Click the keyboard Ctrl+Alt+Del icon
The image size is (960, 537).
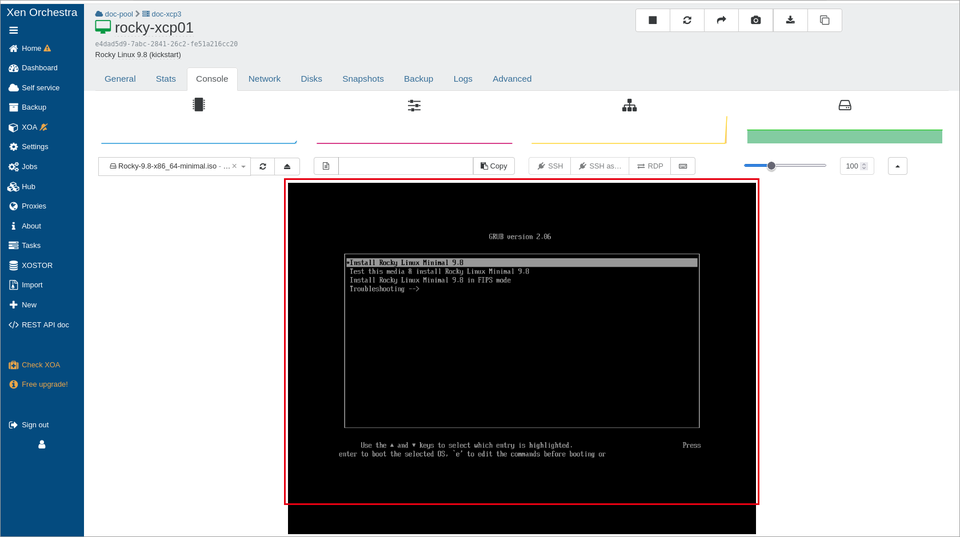683,167
